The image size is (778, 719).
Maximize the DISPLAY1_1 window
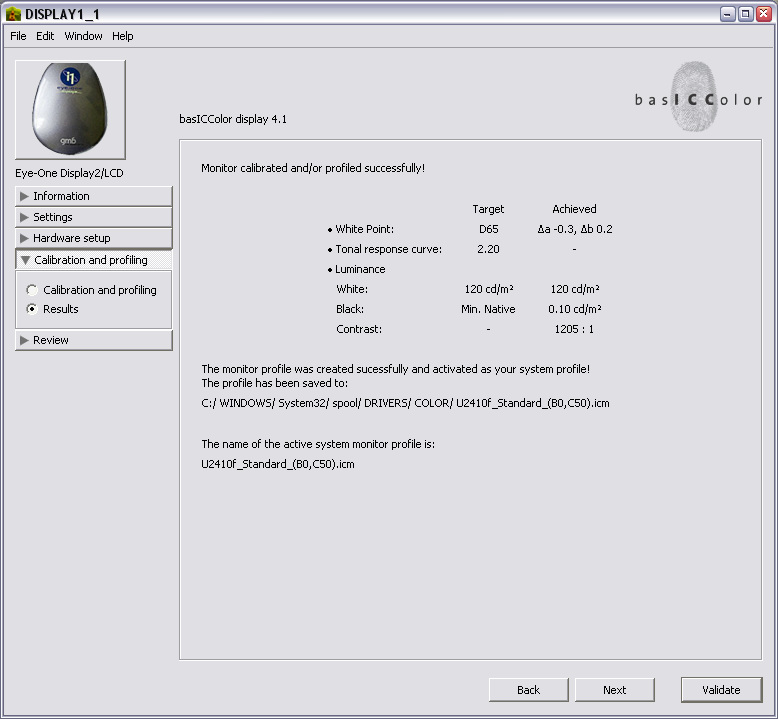coord(745,14)
